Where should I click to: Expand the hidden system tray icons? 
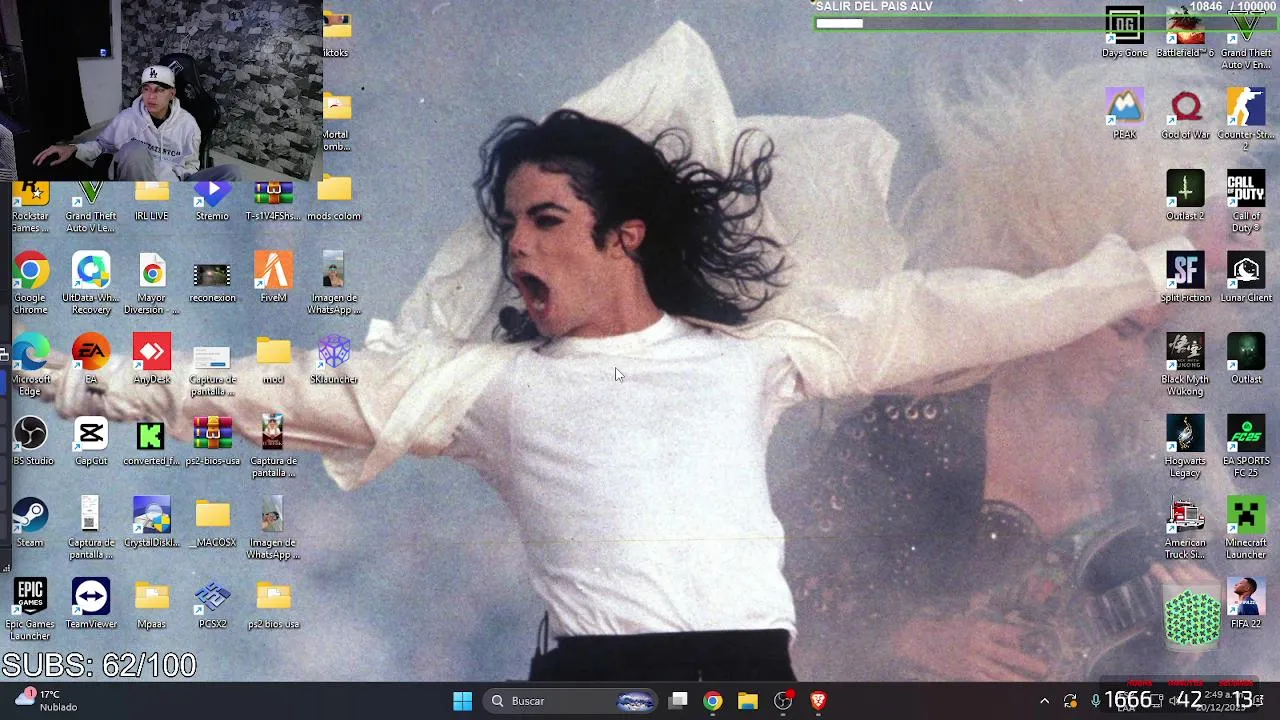1044,701
